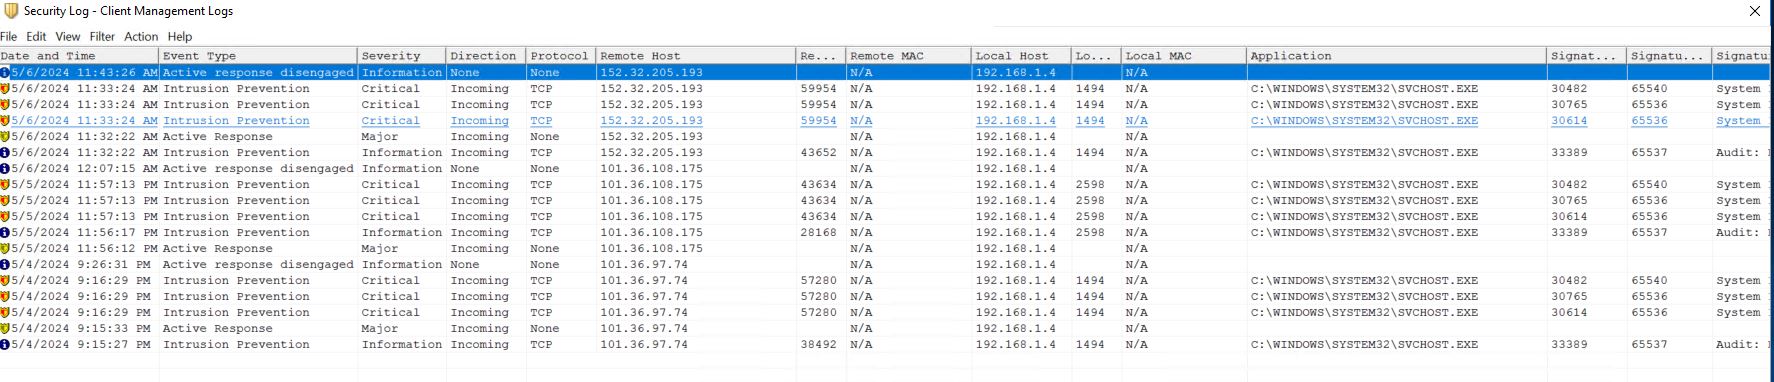Click signature 33389 in the 11:32:22 AM row
Viewport: 1774px width, 382px height.
click(1569, 153)
